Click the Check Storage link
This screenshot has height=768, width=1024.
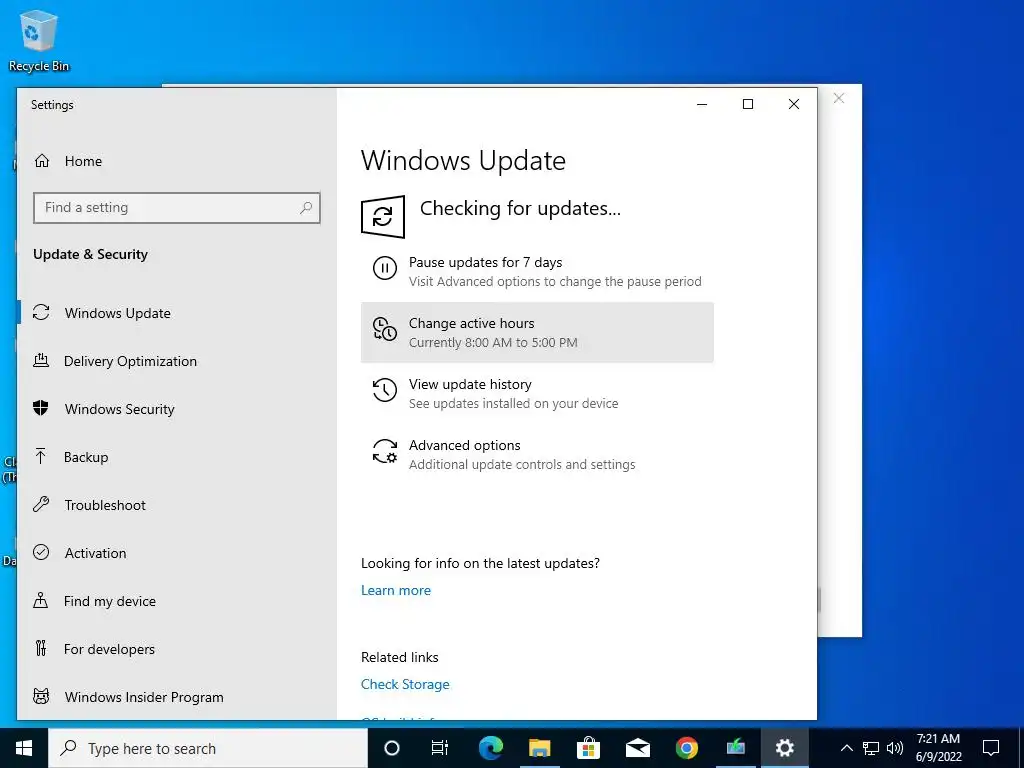[x=405, y=684]
